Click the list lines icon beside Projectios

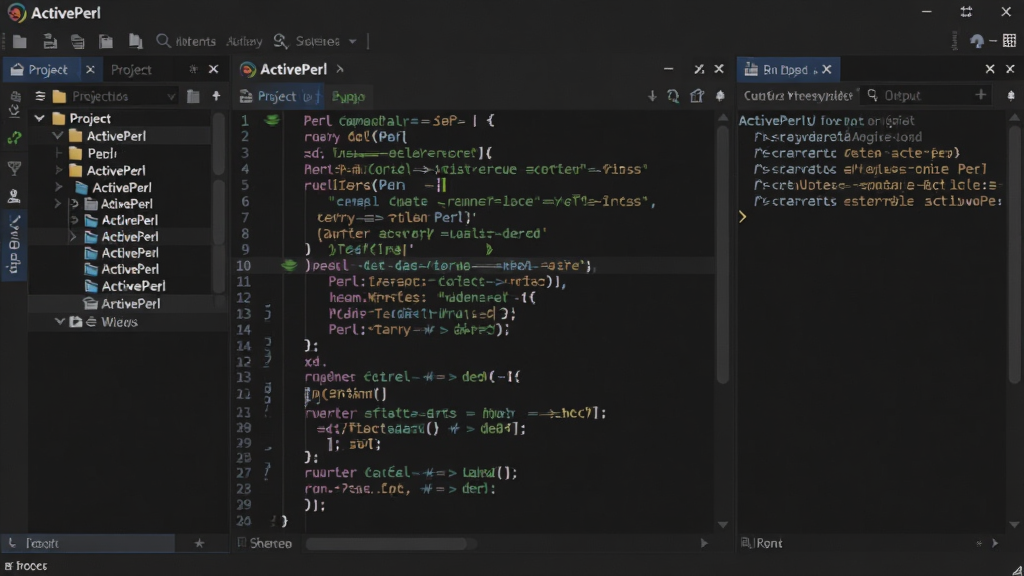point(40,97)
